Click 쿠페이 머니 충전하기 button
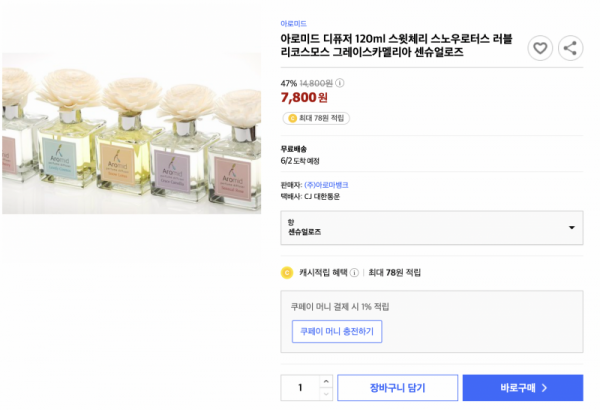Image resolution: width=600 pixels, height=410 pixels. pos(337,332)
